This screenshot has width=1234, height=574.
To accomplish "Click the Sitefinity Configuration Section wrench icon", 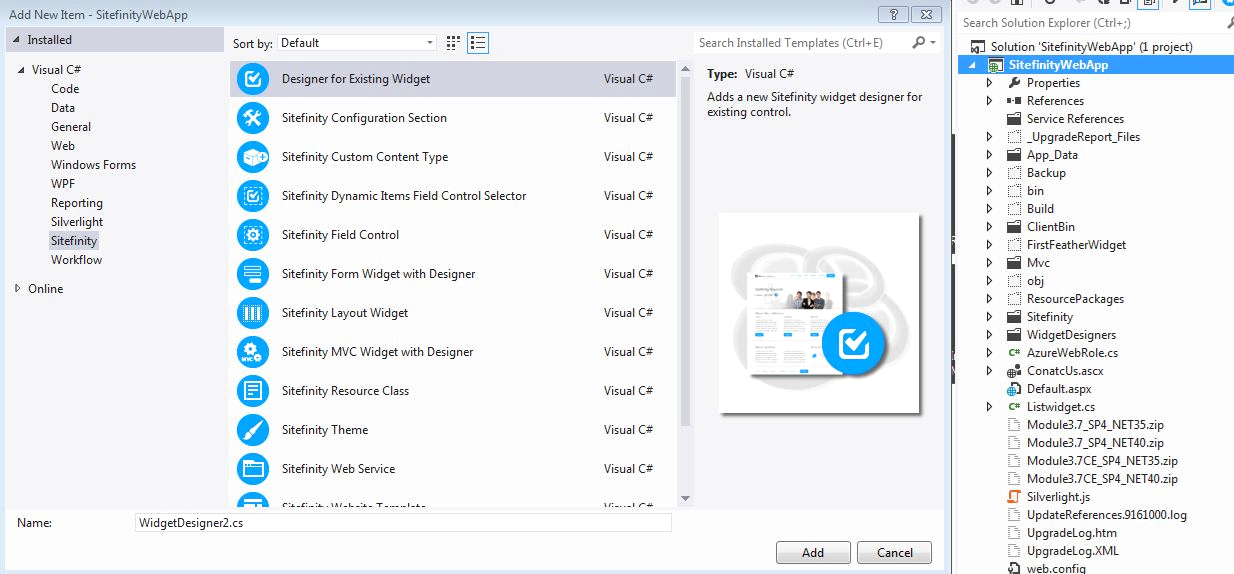I will tap(253, 118).
